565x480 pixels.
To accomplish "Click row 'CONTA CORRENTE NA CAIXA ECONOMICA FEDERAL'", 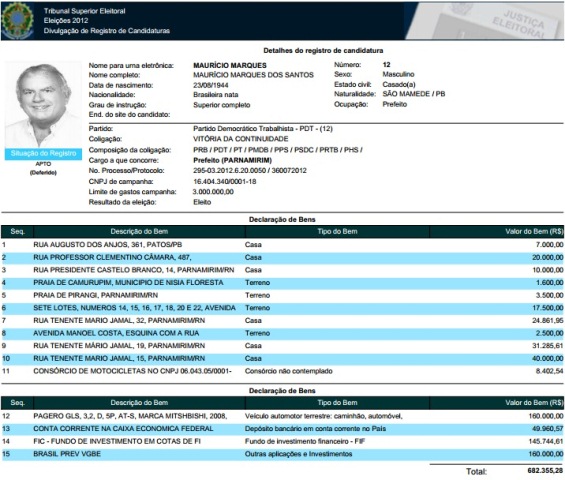I will (x=282, y=429).
